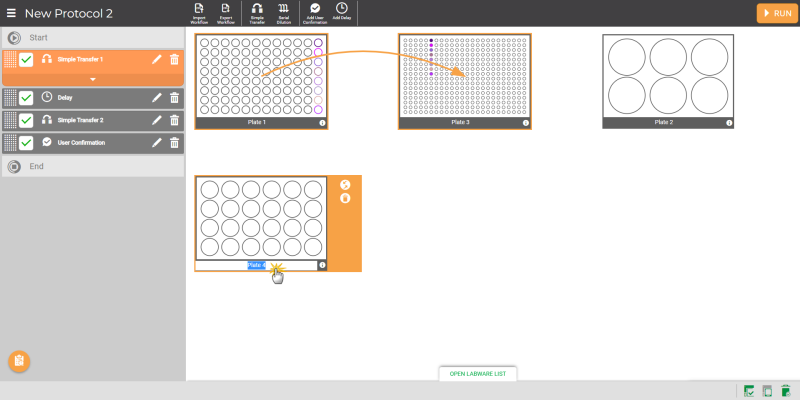Toggle the Delay step checkbox

pyautogui.click(x=26, y=98)
